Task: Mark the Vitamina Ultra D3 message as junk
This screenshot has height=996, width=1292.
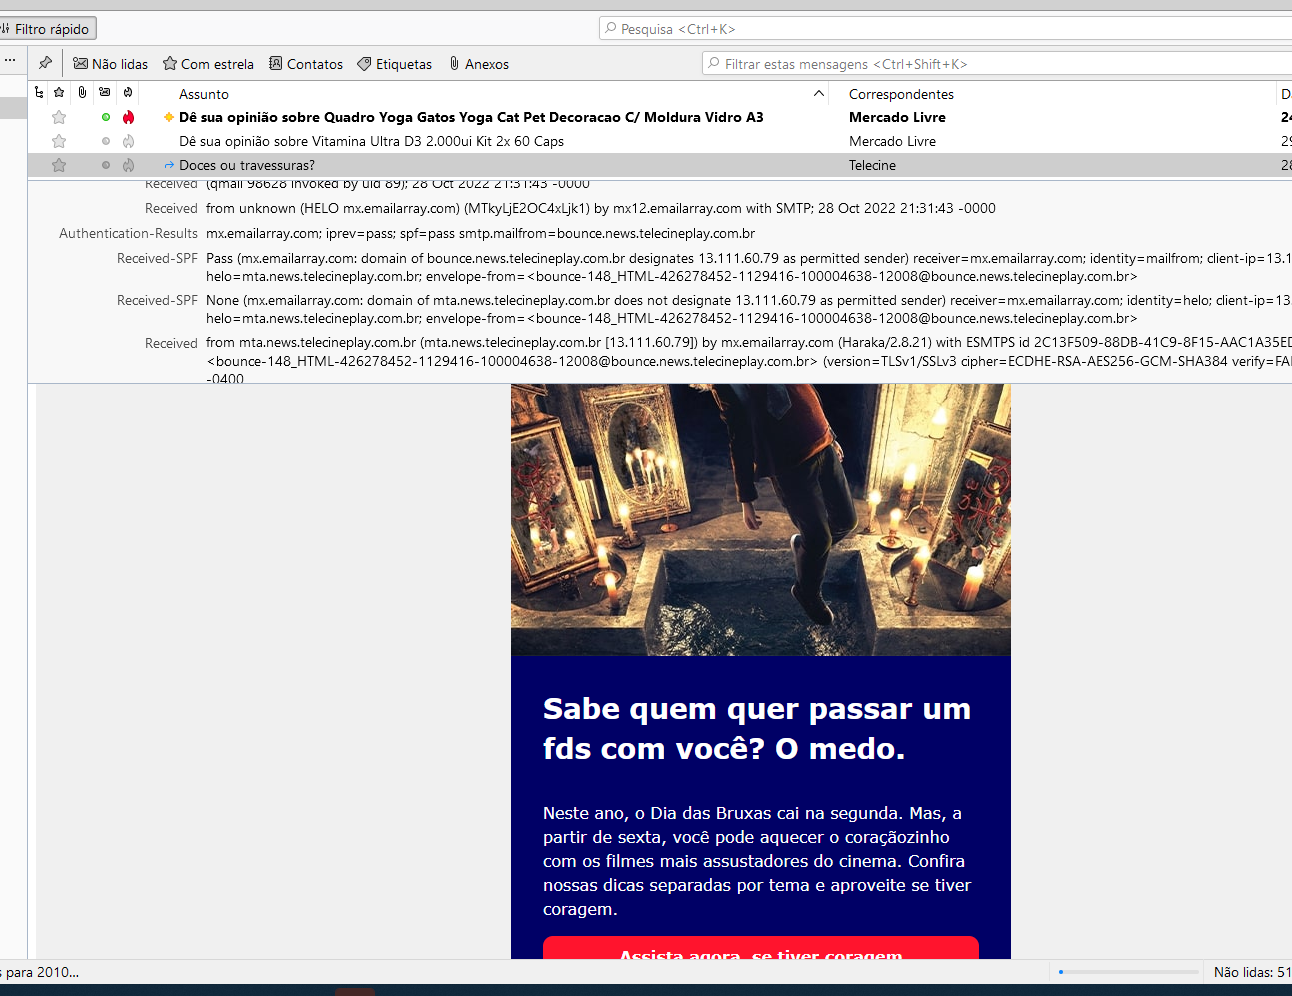Action: [x=128, y=141]
